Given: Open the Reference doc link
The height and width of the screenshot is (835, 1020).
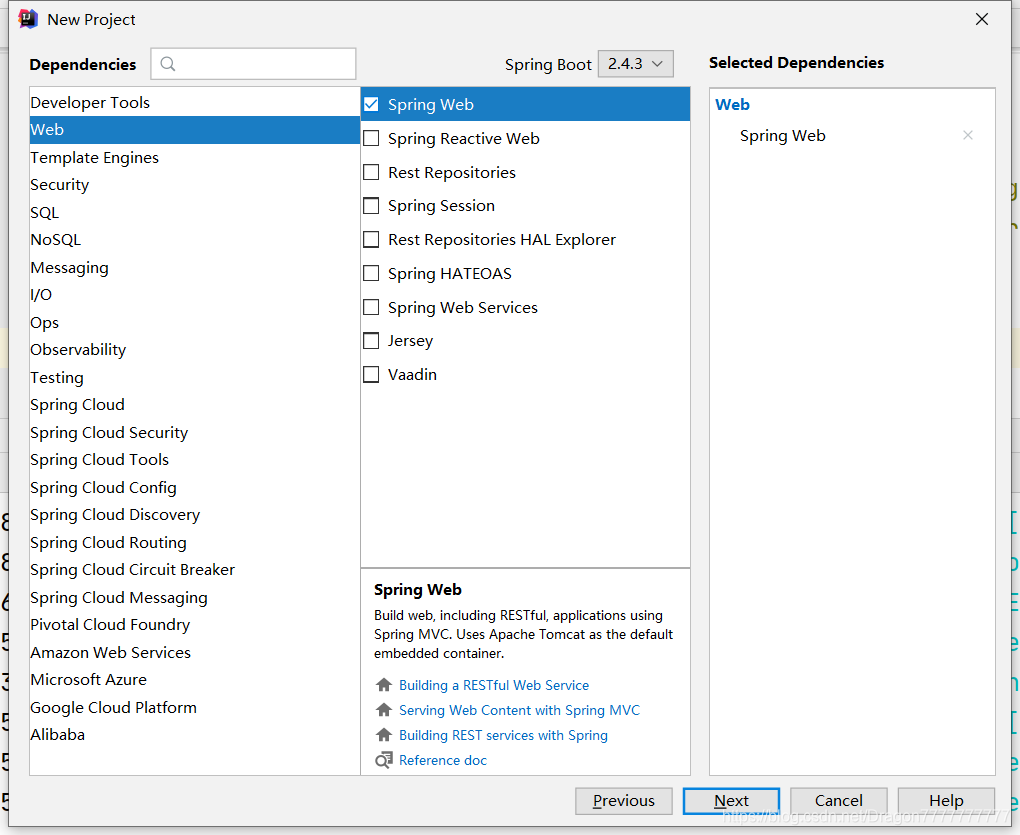Looking at the screenshot, I should point(442,760).
